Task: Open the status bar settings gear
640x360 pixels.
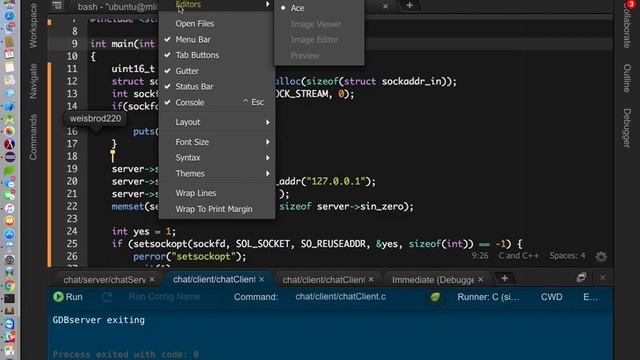Action: 601,256
